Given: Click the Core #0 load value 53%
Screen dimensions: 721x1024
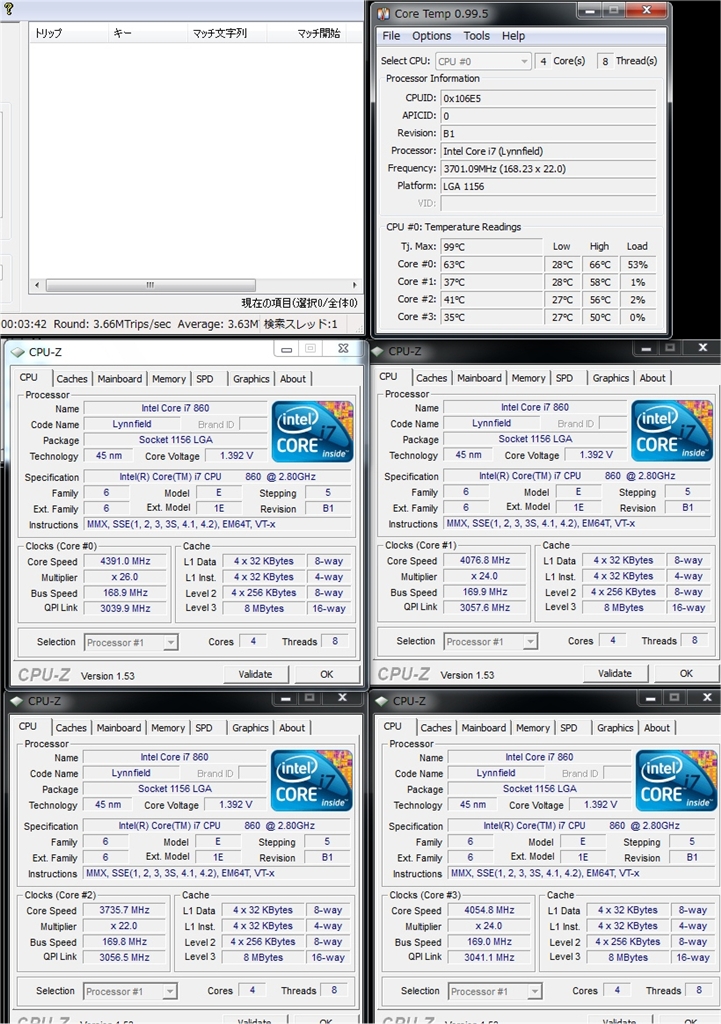Looking at the screenshot, I should coord(637,264).
